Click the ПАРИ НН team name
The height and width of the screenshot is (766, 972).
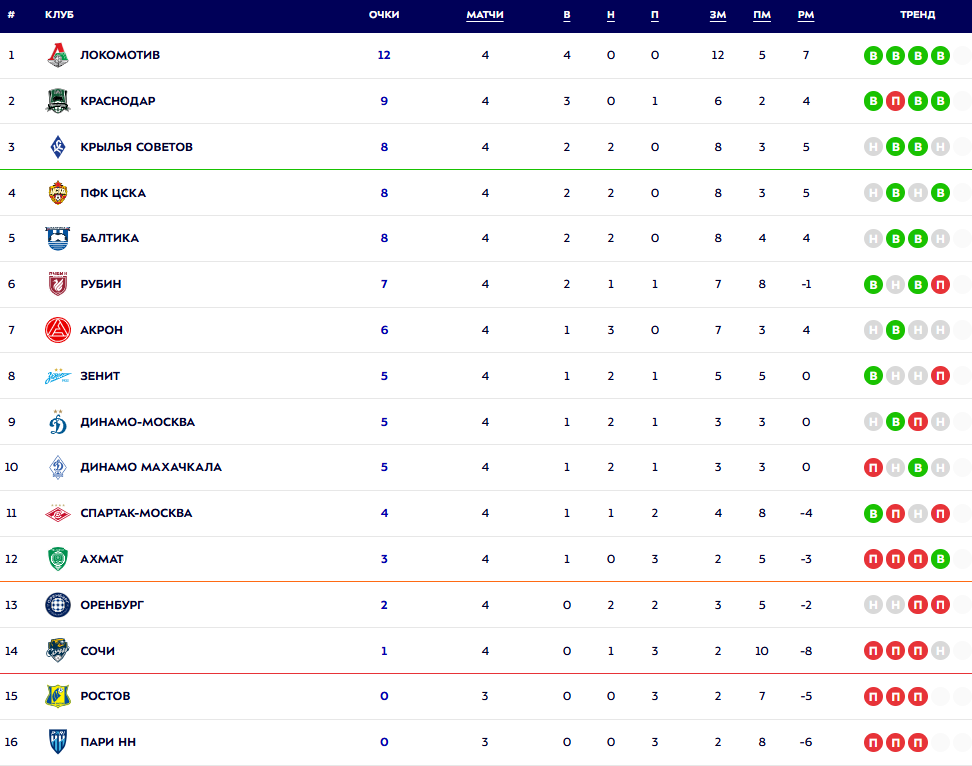click(x=108, y=742)
